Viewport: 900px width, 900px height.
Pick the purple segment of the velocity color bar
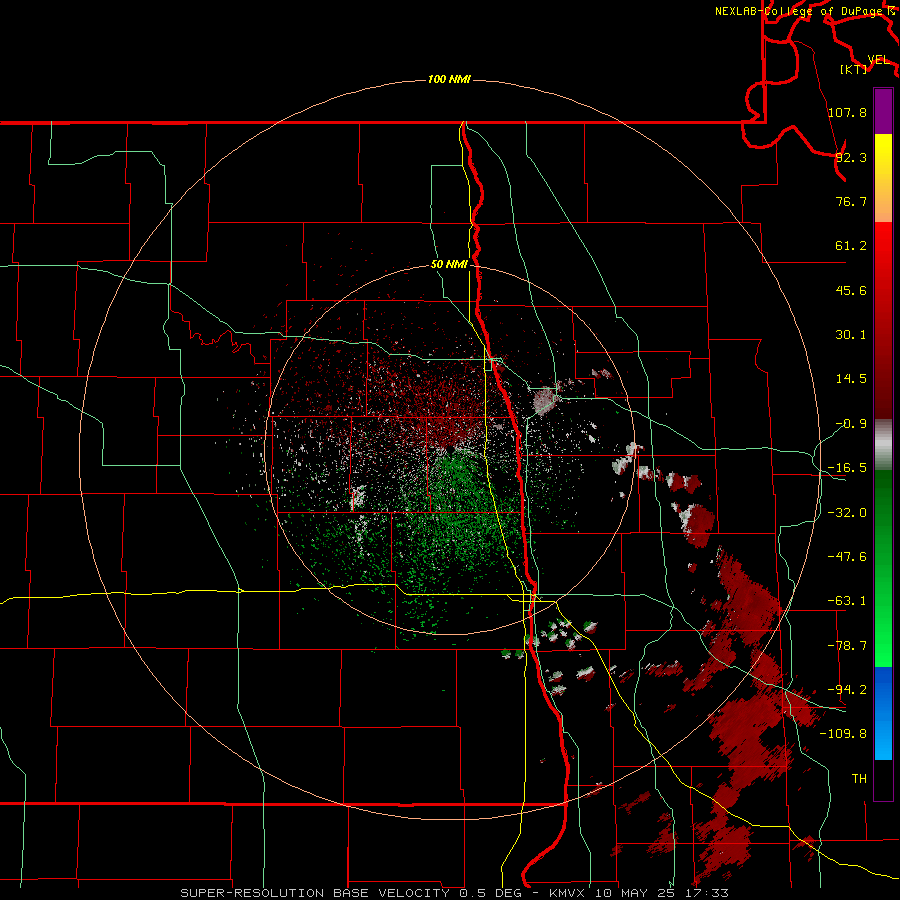(883, 111)
